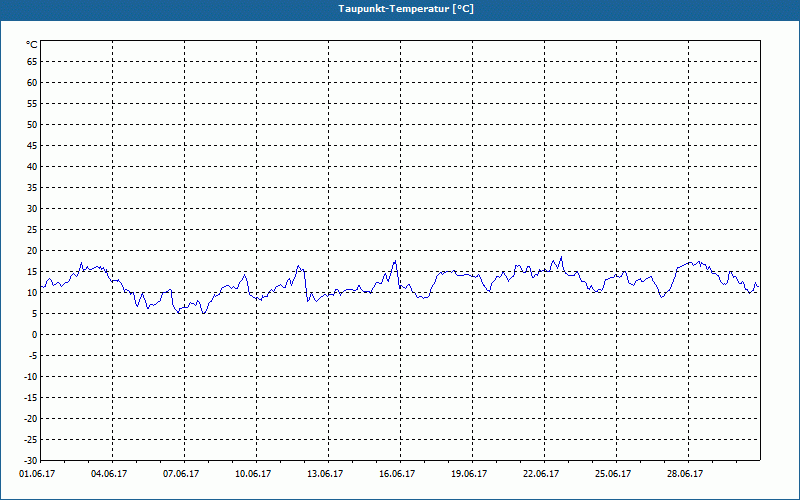Click the 30 y-axis label
Viewport: 800px width, 500px height.
[x=32, y=209]
